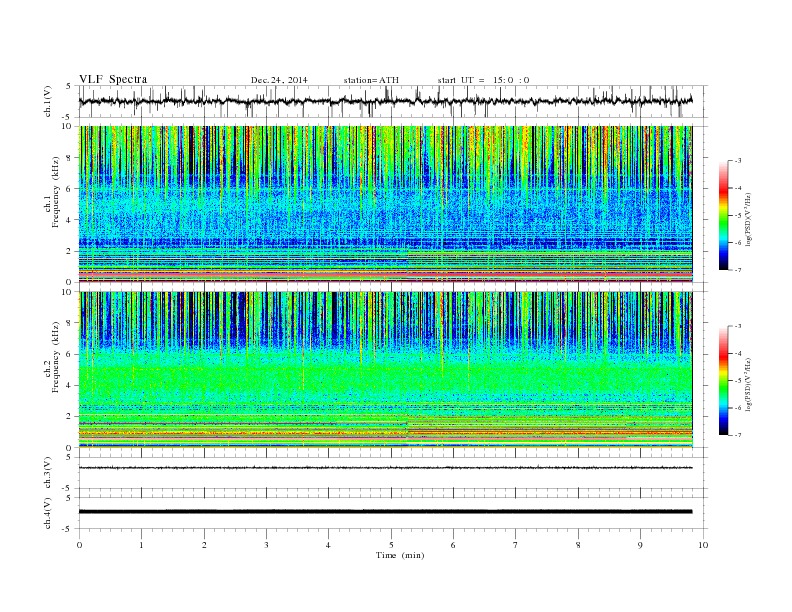Select the "ch.3(V)" axis label
792x612 pixels.
pos(48,473)
